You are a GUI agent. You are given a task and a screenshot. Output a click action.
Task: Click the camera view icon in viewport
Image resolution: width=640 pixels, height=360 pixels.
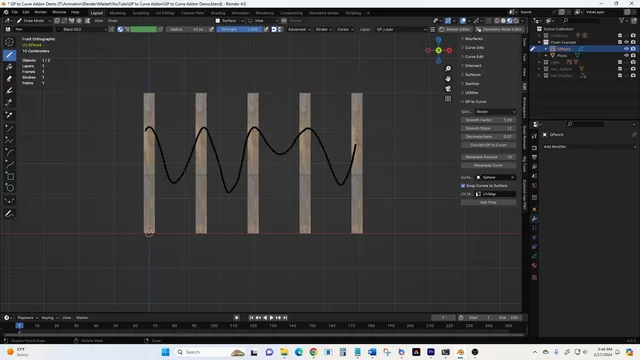coord(448,89)
